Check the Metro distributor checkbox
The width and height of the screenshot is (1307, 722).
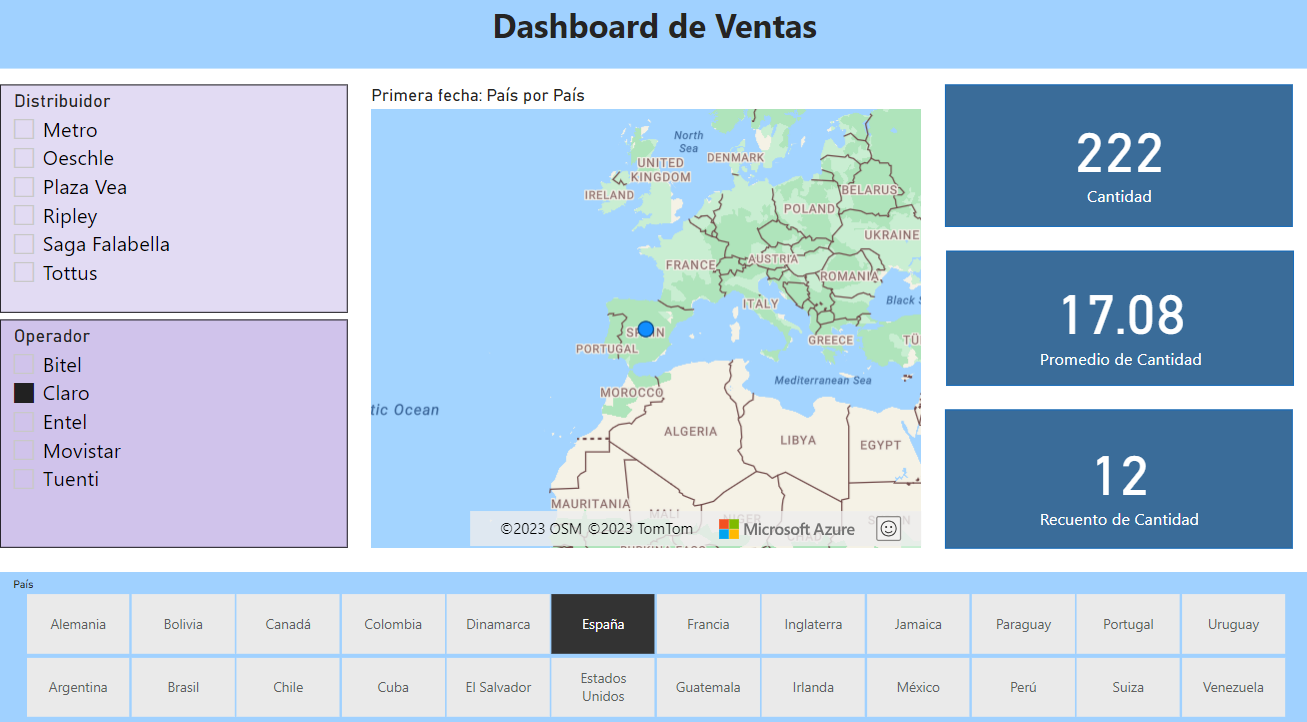24,130
